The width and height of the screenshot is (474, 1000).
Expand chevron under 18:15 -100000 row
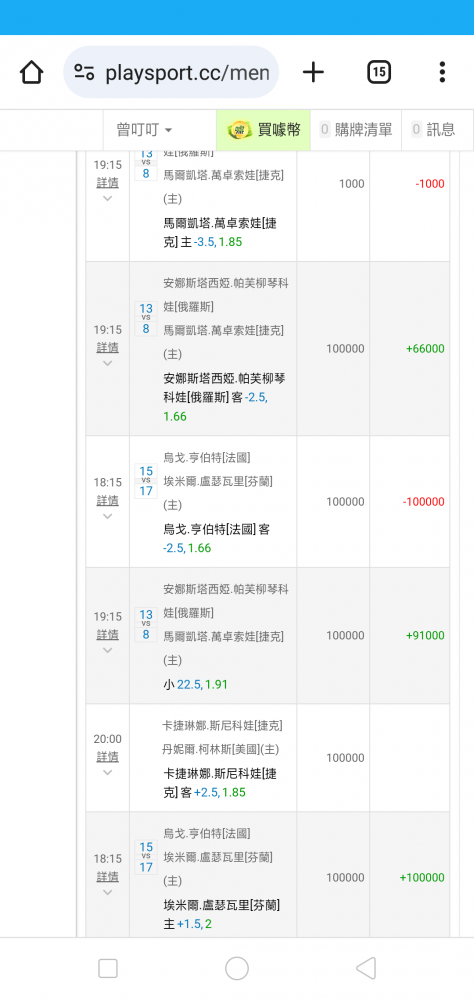click(x=107, y=516)
